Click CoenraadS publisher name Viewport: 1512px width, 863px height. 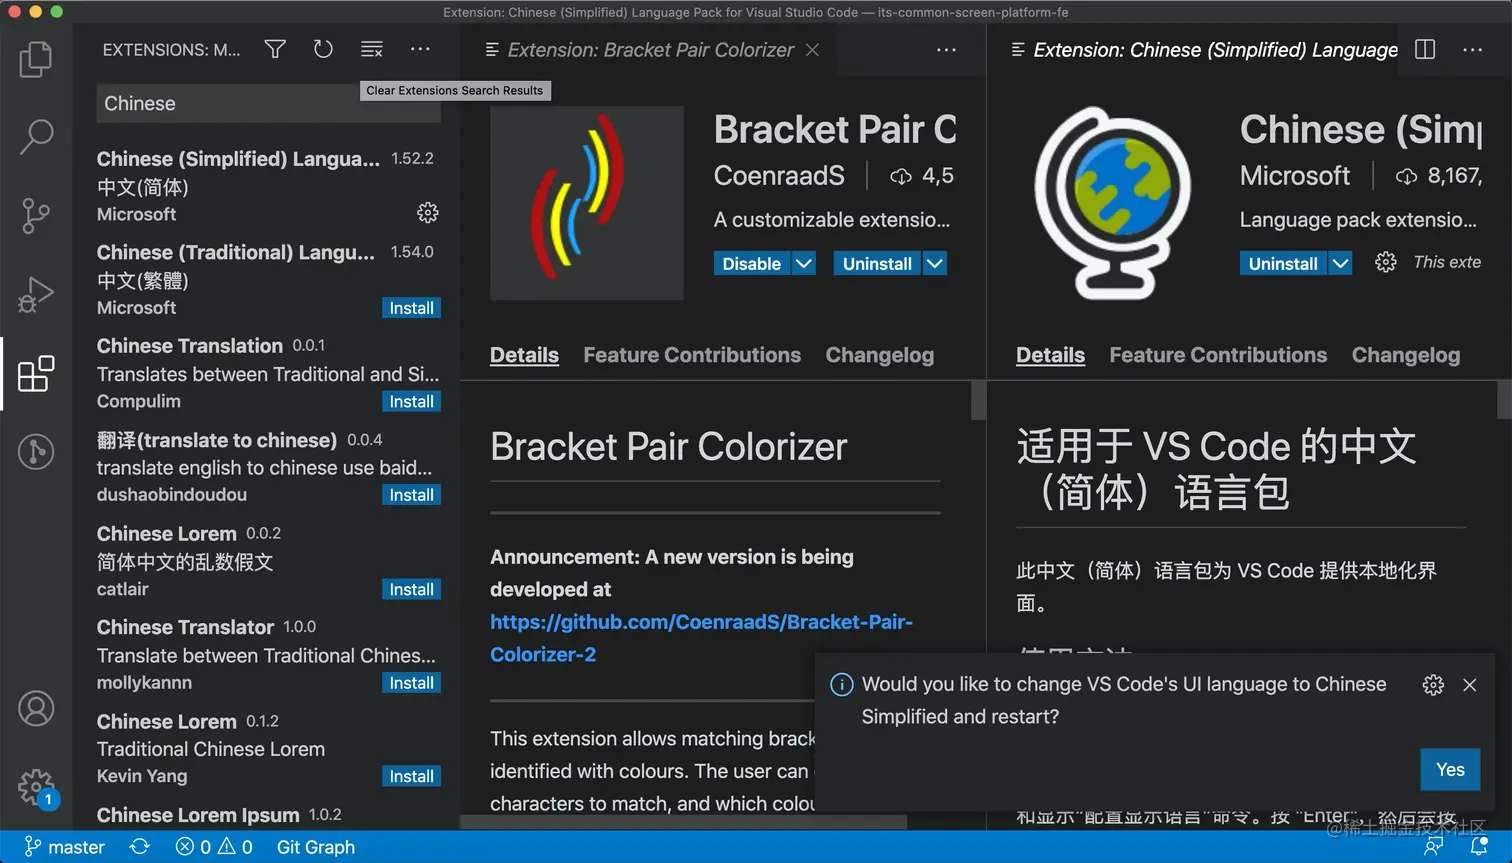[779, 176]
